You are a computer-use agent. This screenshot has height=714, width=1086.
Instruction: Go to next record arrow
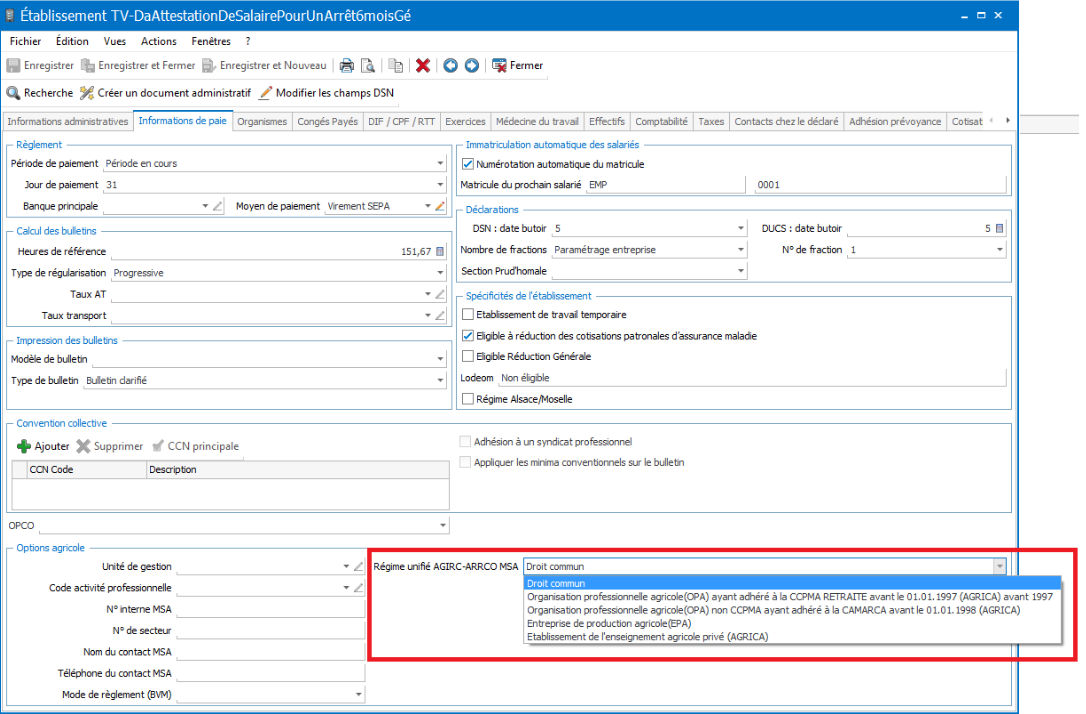[472, 66]
